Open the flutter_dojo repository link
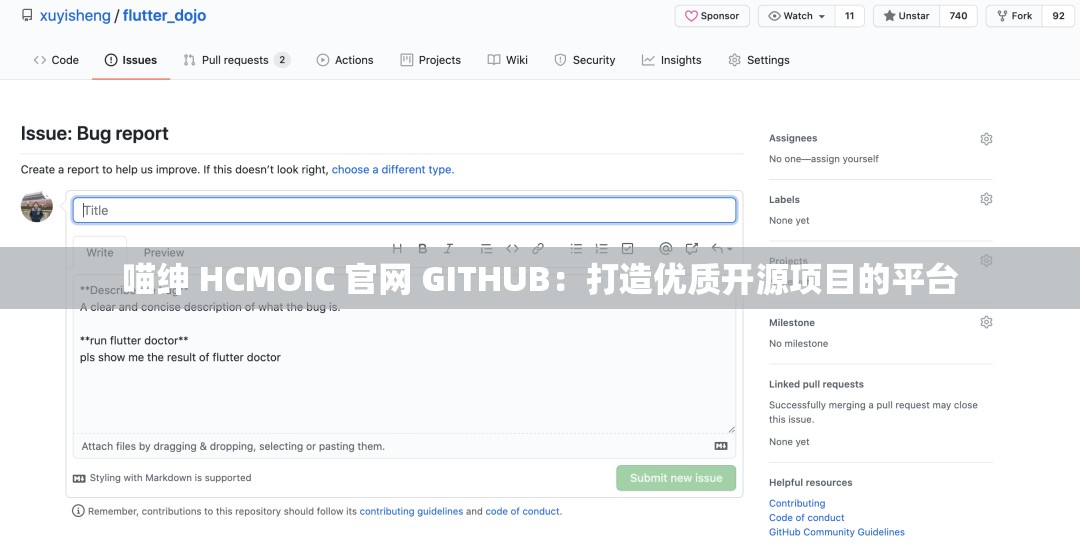1080x557 pixels. 164,15
